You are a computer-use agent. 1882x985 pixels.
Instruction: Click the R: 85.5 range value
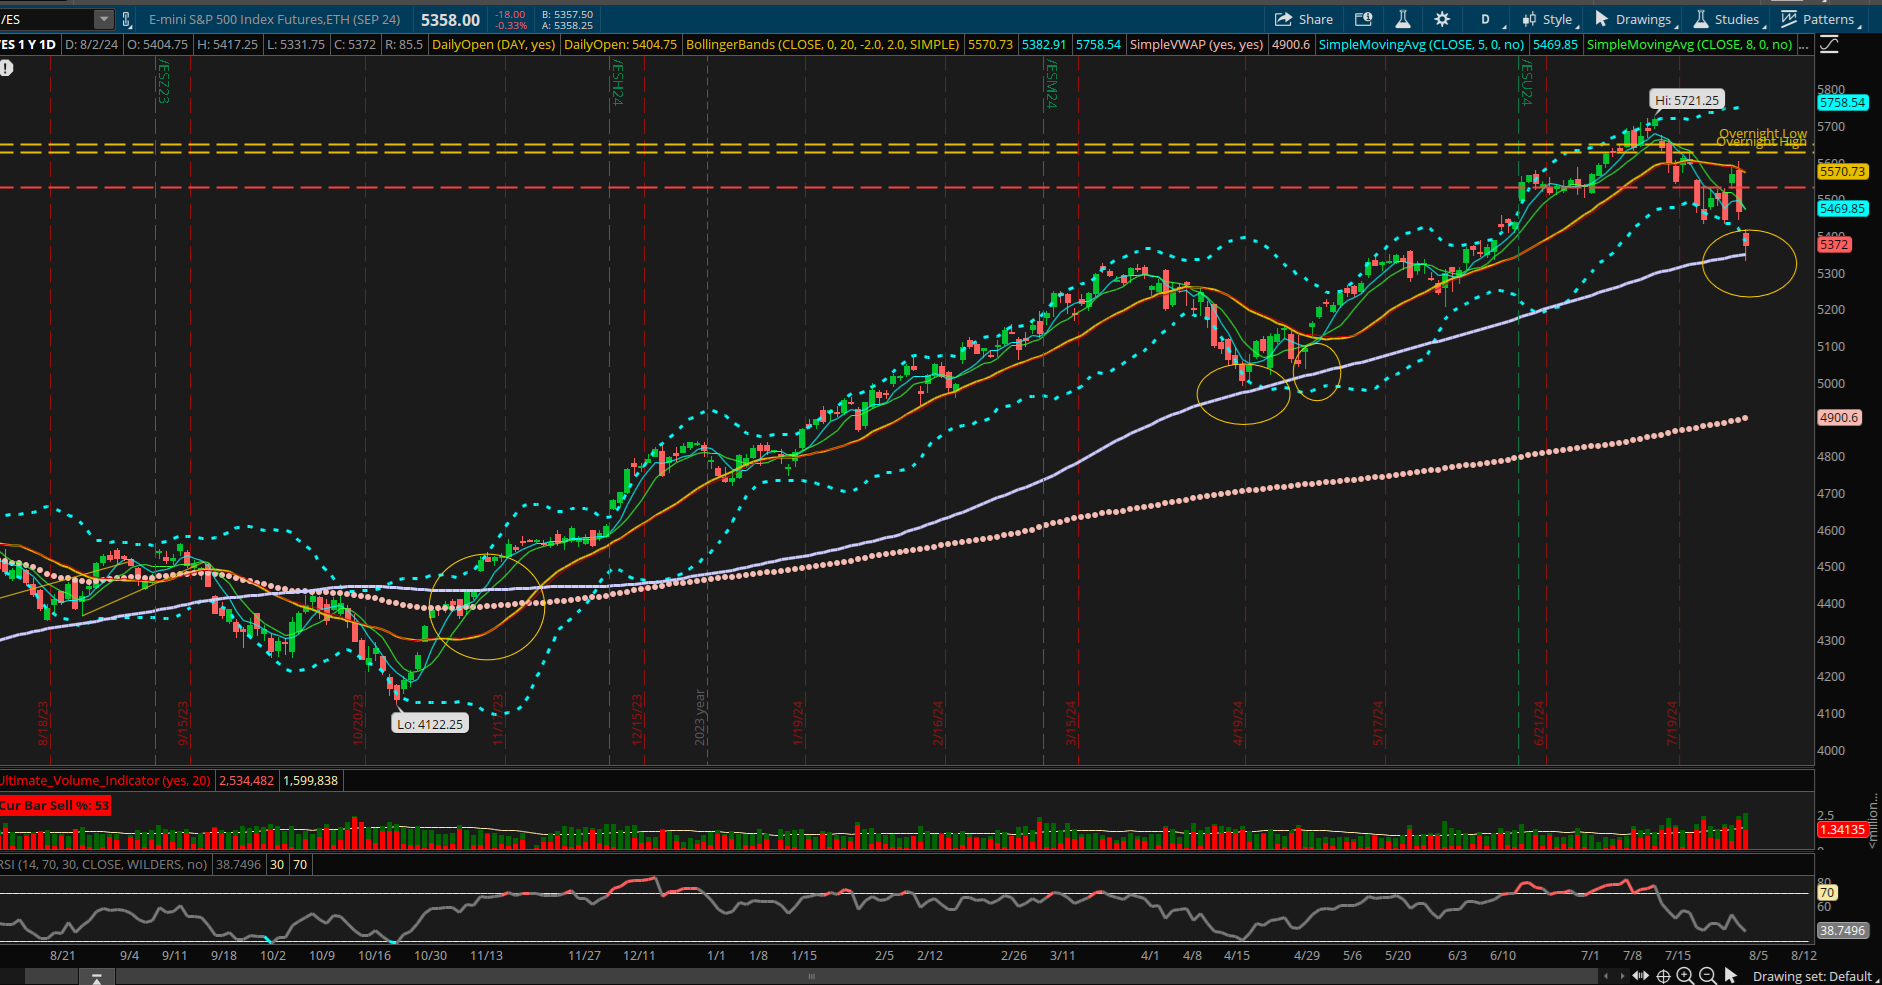(x=403, y=44)
